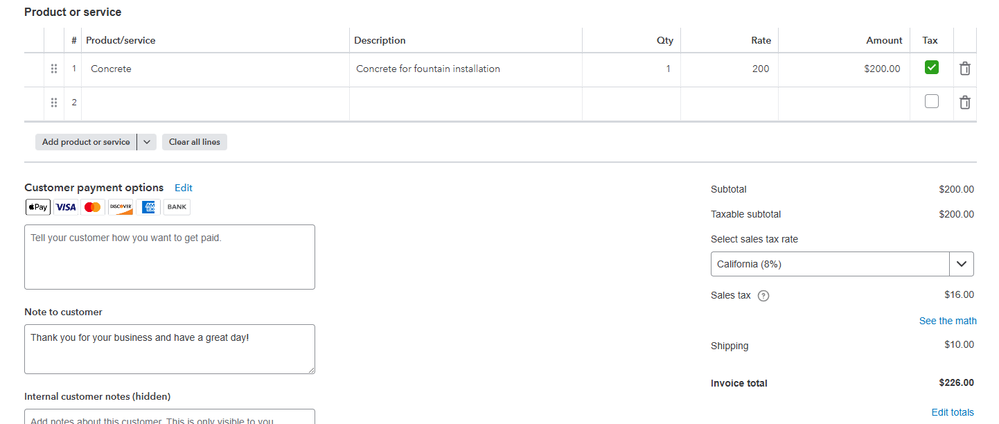Edit the customer payment options
Image resolution: width=999 pixels, height=424 pixels.
tap(183, 188)
